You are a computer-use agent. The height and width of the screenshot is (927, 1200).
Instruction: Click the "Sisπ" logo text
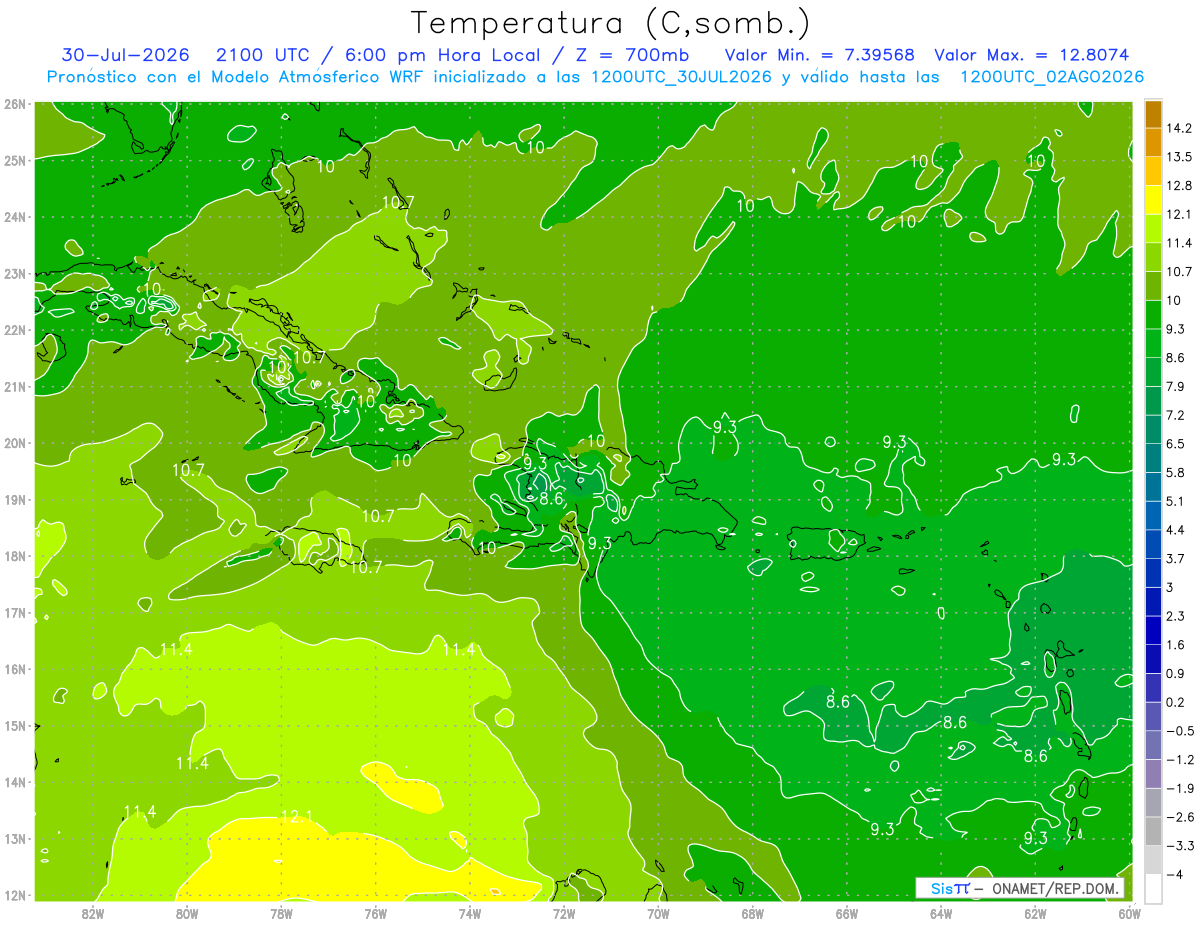click(949, 888)
